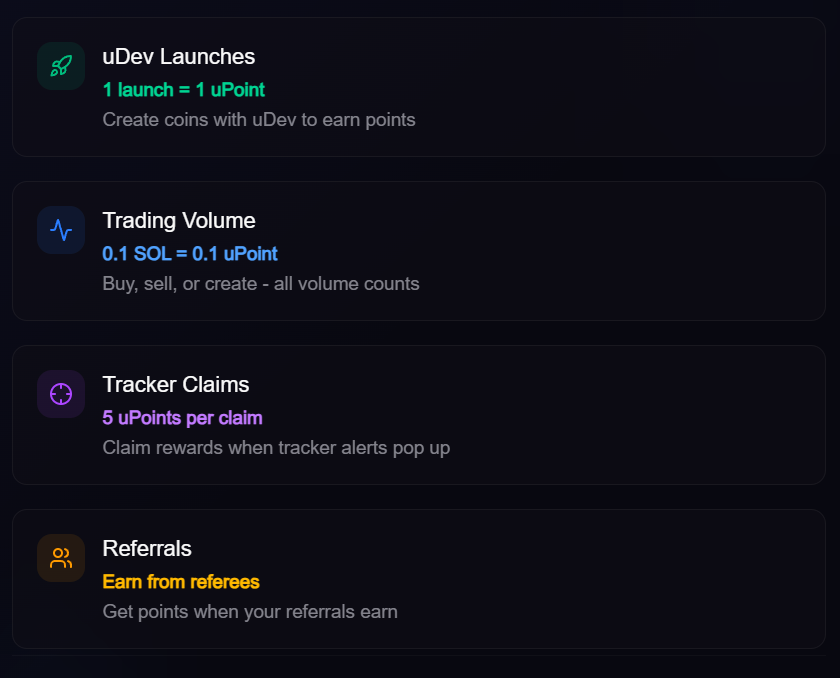Click the purple crosshair tracker icon
The width and height of the screenshot is (840, 678).
coord(61,394)
